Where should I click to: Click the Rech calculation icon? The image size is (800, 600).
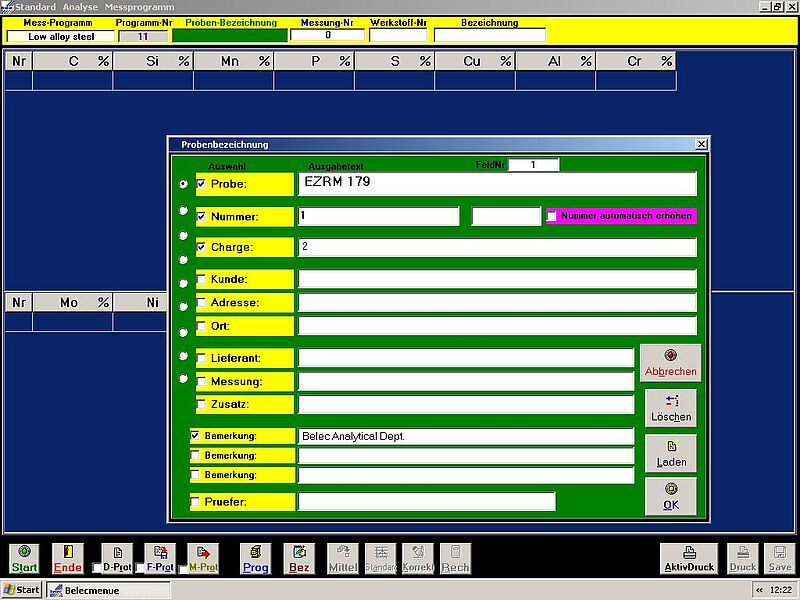[x=456, y=559]
